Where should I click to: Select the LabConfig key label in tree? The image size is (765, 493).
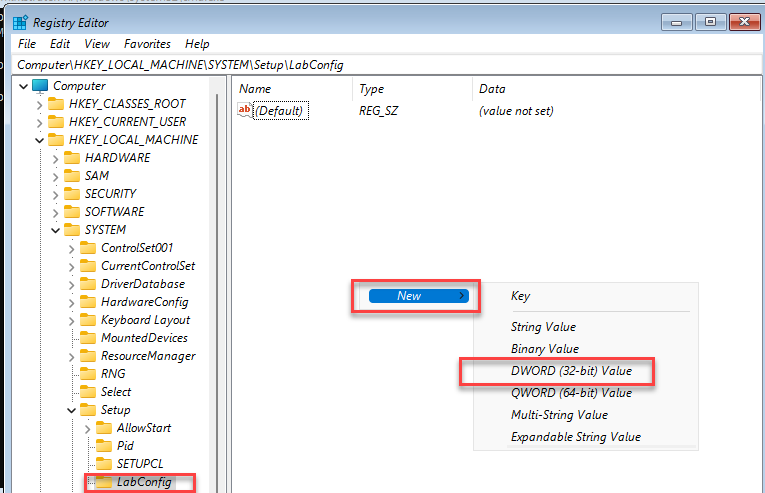[144, 482]
